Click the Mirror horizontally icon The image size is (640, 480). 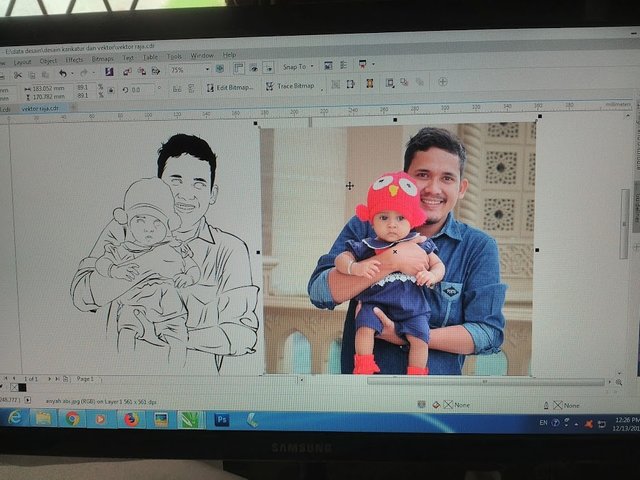click(x=177, y=89)
